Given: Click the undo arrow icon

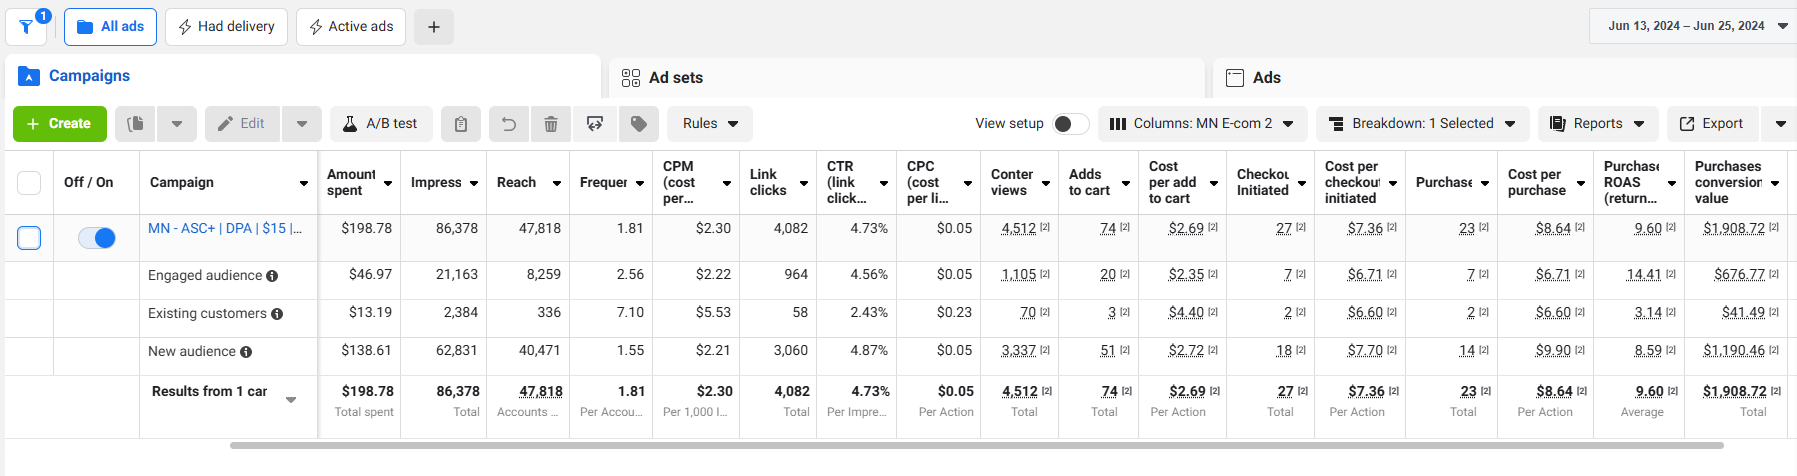Looking at the screenshot, I should pyautogui.click(x=509, y=124).
